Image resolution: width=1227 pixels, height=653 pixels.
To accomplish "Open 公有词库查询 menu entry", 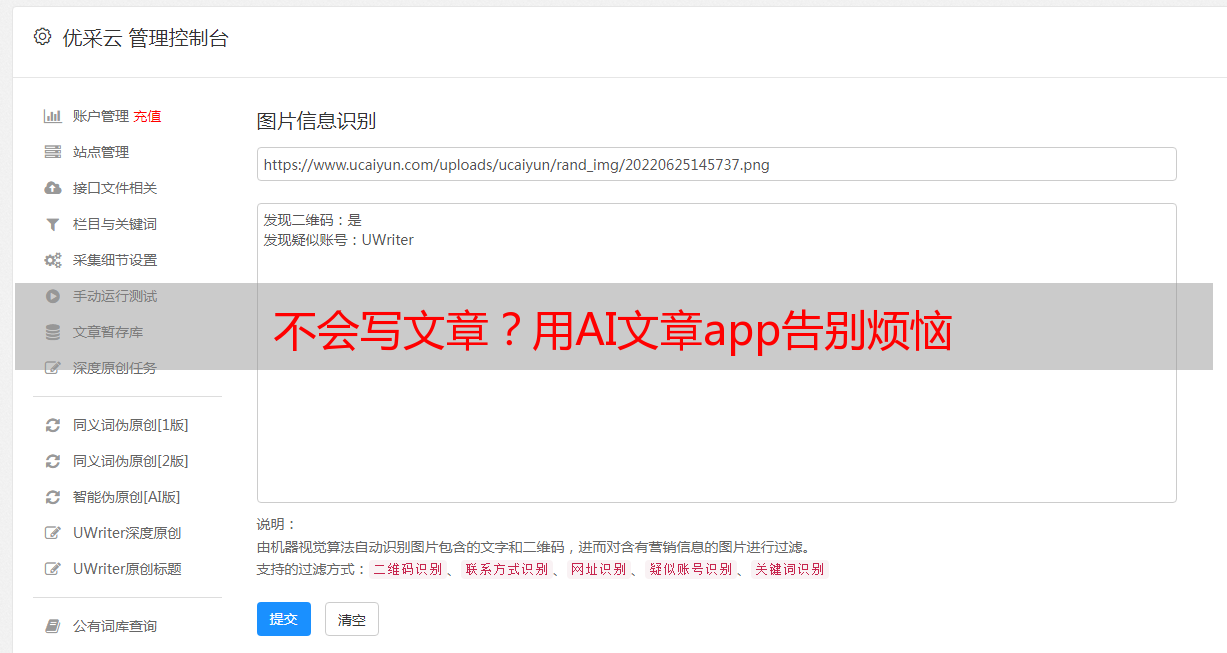I will (115, 626).
